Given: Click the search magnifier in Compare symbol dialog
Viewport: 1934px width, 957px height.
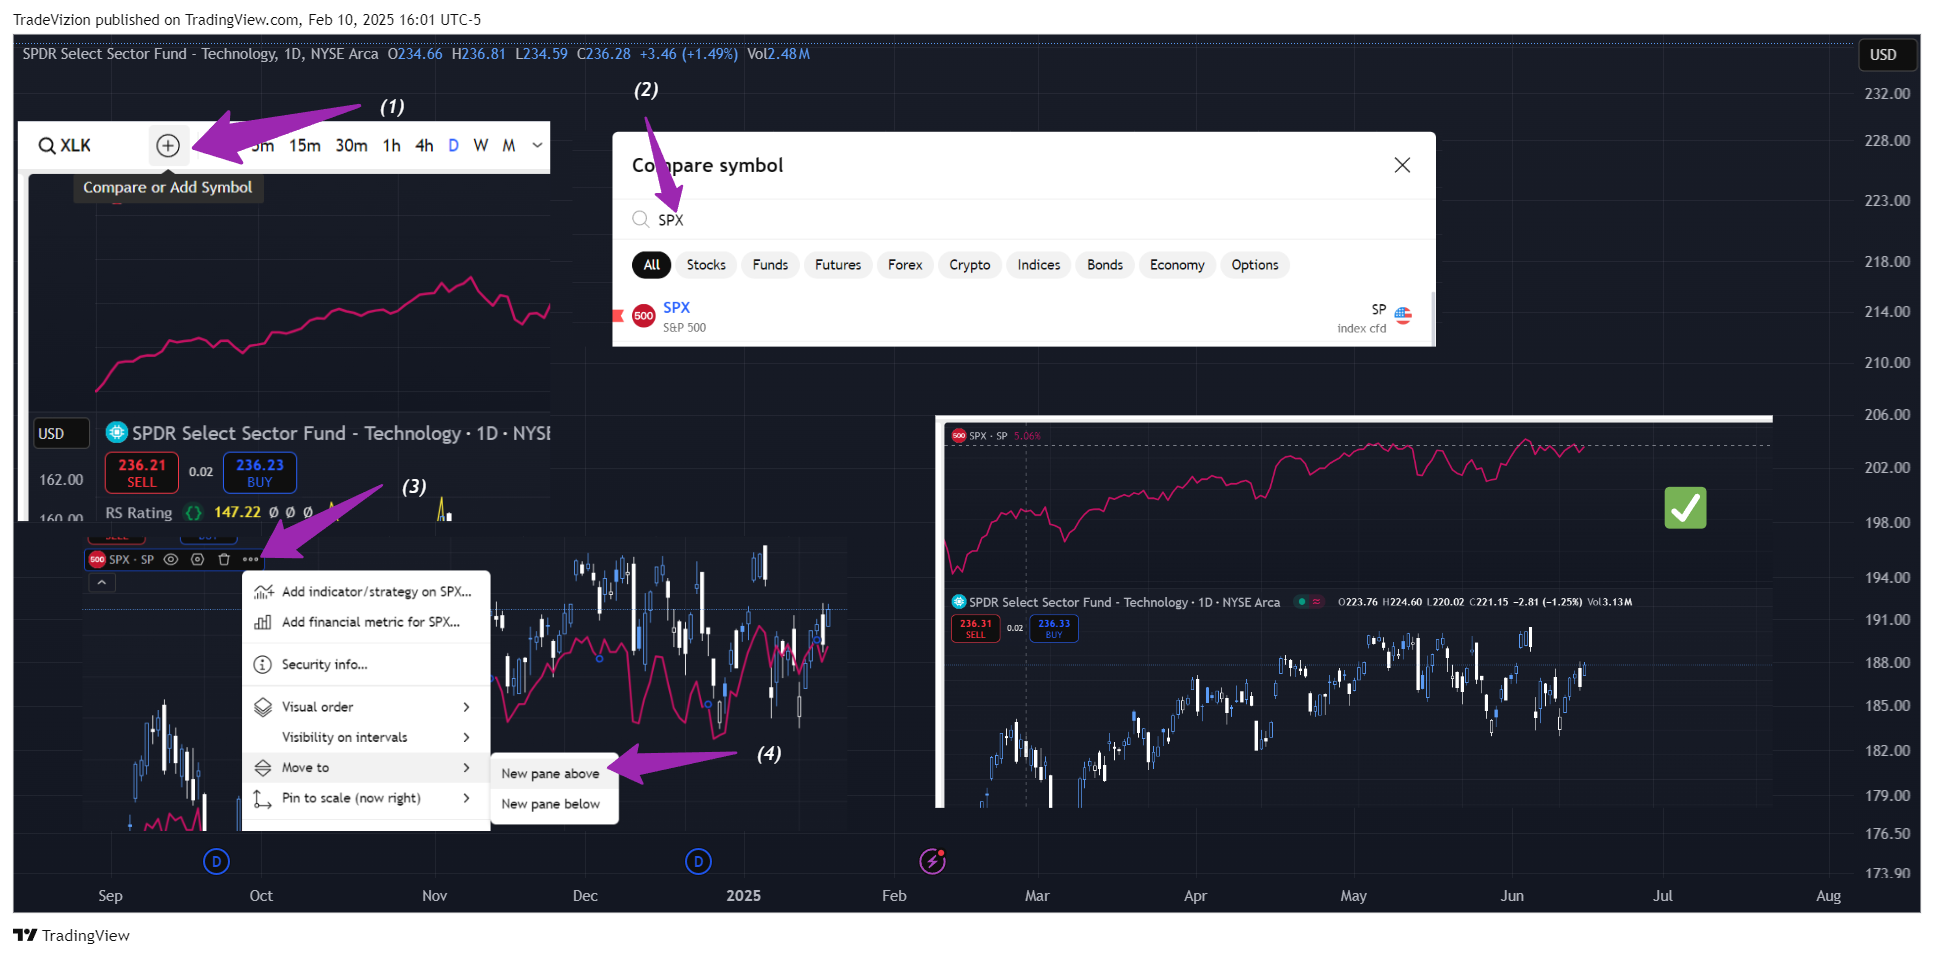Looking at the screenshot, I should coord(640,219).
